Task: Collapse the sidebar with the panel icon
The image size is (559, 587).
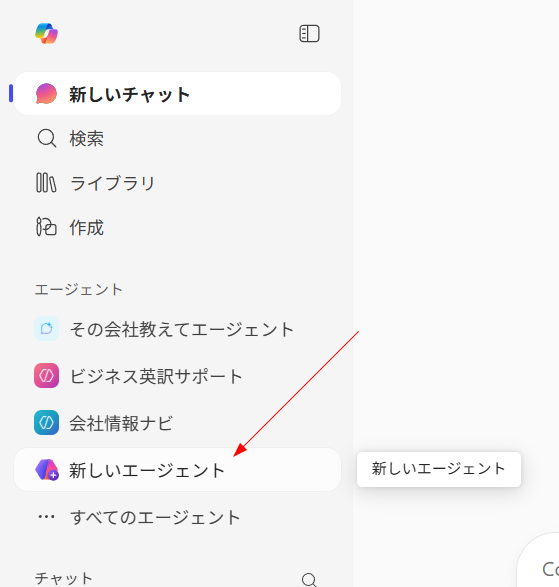Action: pos(309,34)
